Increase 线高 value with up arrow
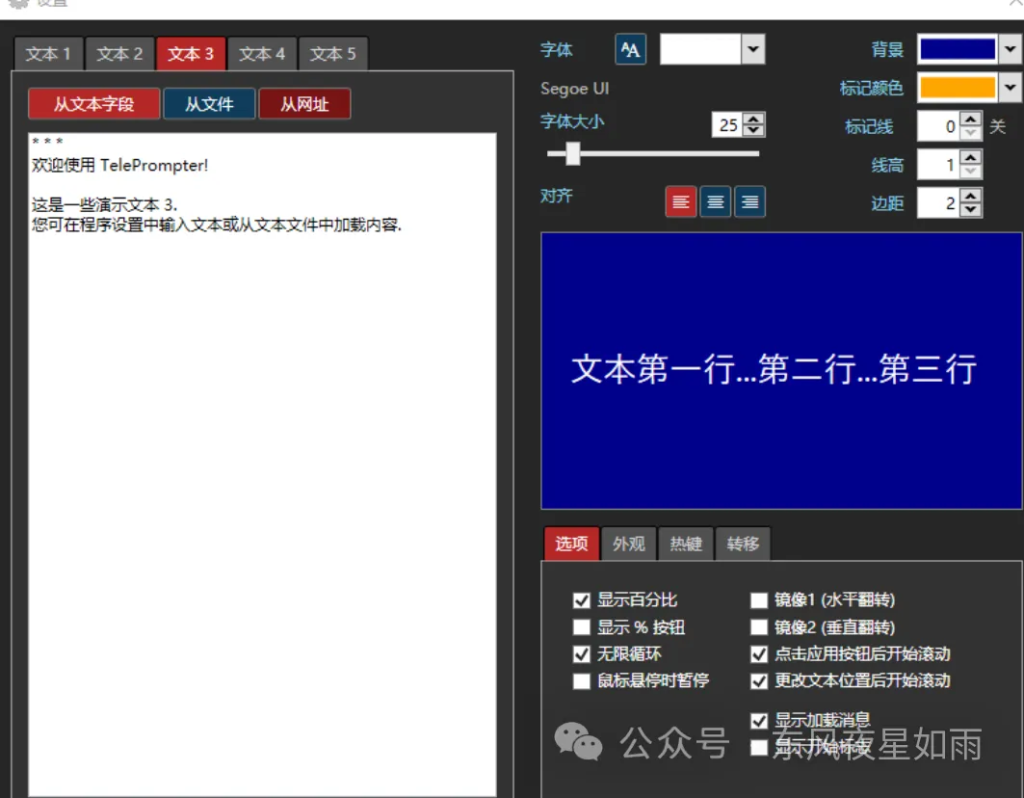1024x798 pixels. (x=971, y=157)
